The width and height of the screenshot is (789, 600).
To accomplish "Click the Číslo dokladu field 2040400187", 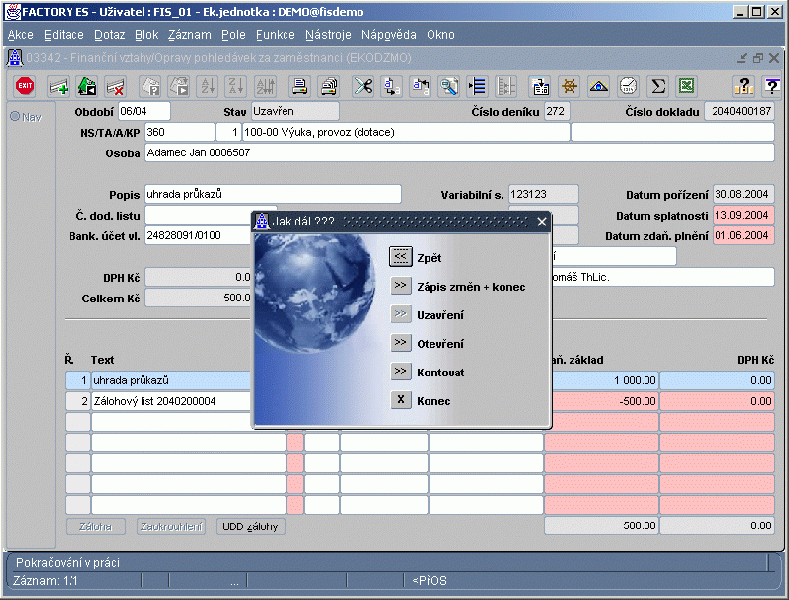I will click(x=740, y=111).
